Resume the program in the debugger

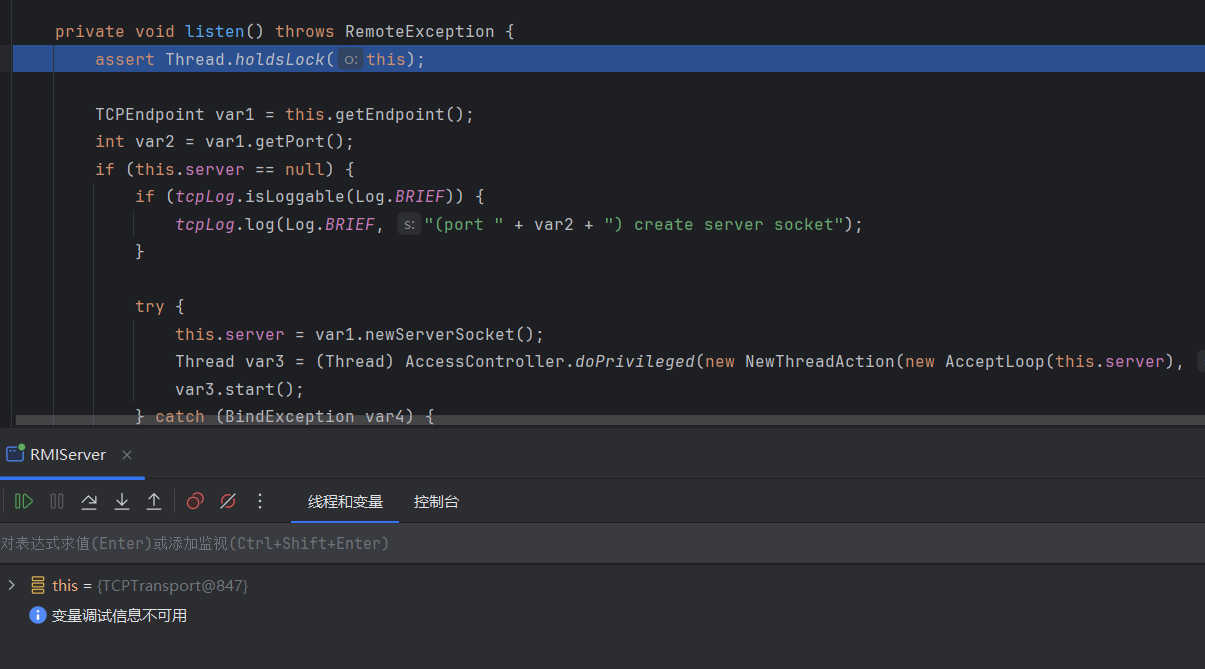coord(24,501)
